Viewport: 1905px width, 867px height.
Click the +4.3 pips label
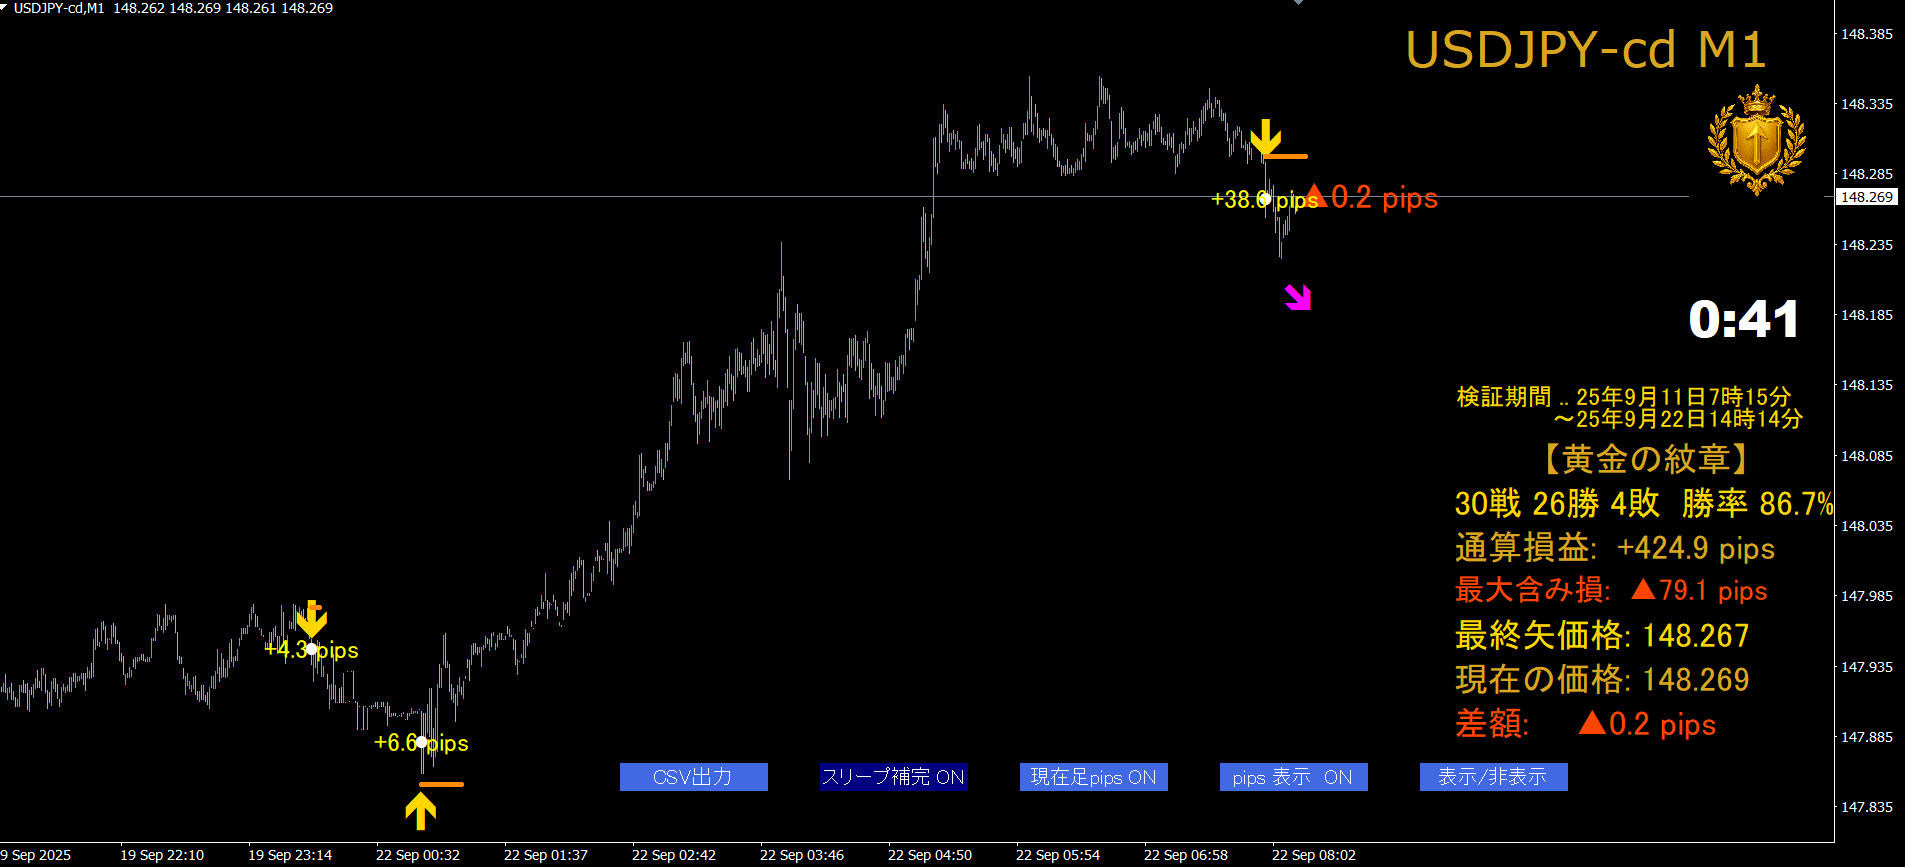(x=311, y=650)
